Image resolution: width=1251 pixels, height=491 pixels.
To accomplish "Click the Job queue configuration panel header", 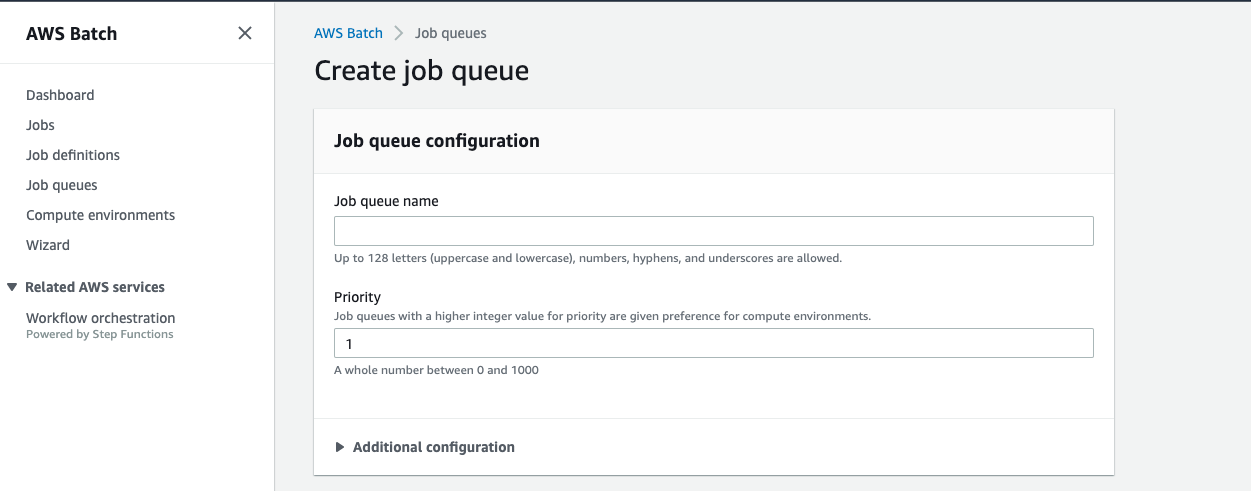I will [x=437, y=141].
